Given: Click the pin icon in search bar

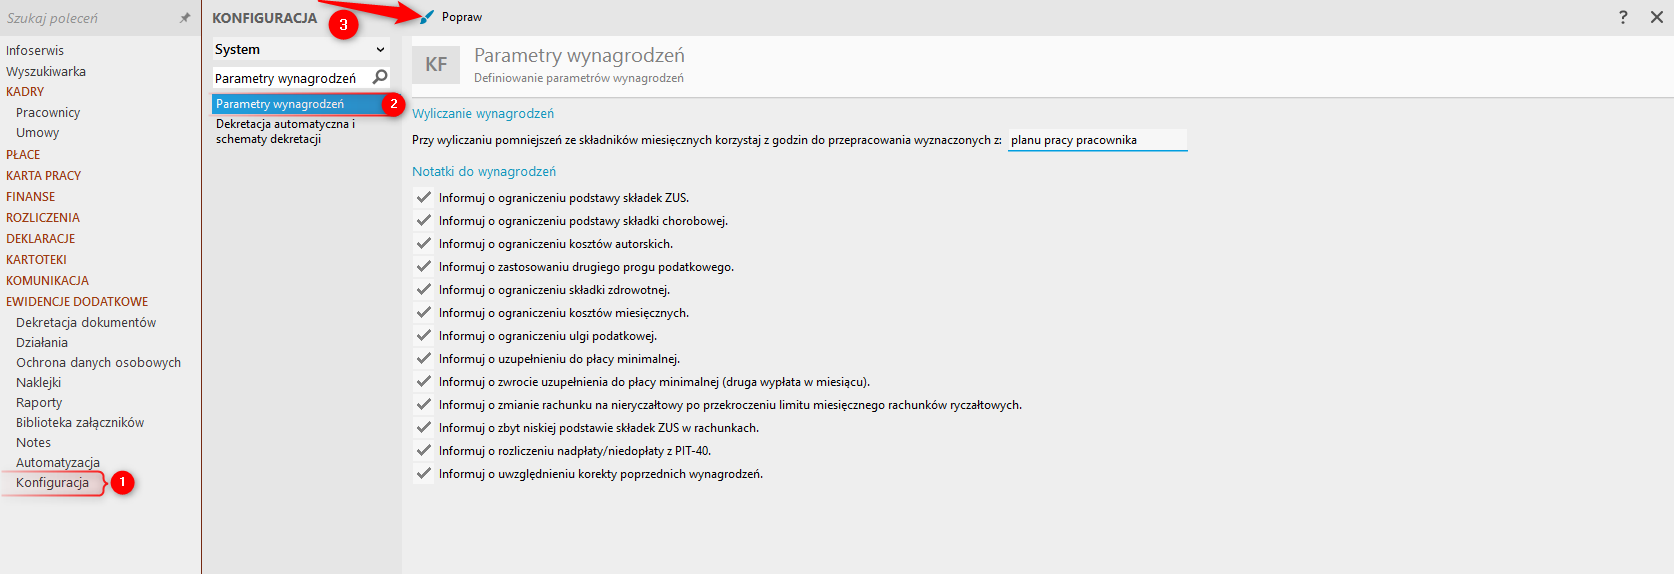Looking at the screenshot, I should click(x=185, y=18).
